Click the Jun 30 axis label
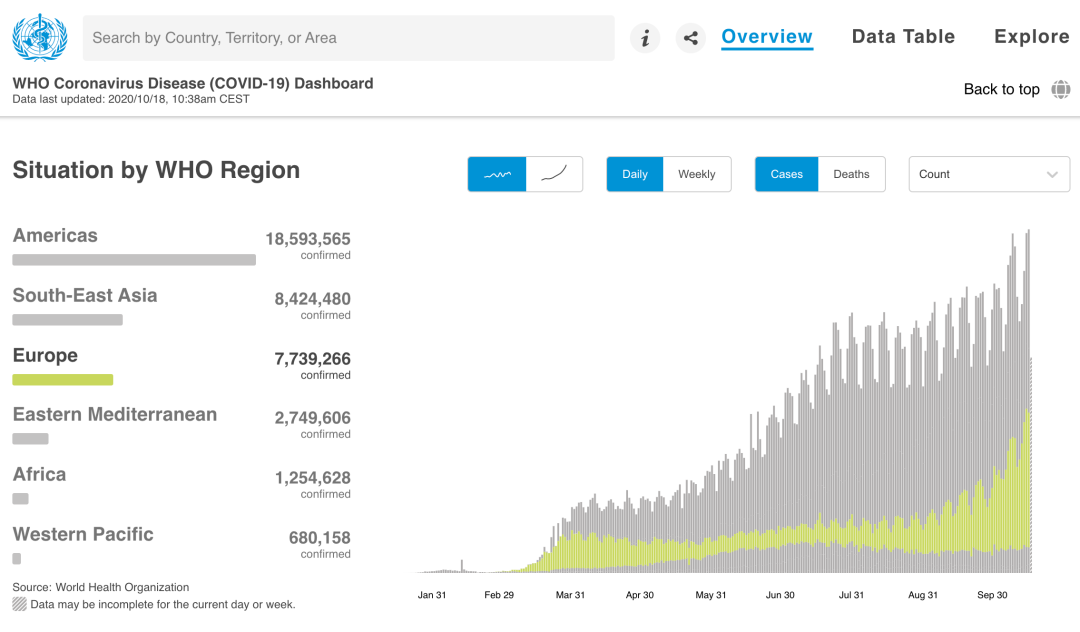Screen dimensions: 1080x632 pos(780,595)
